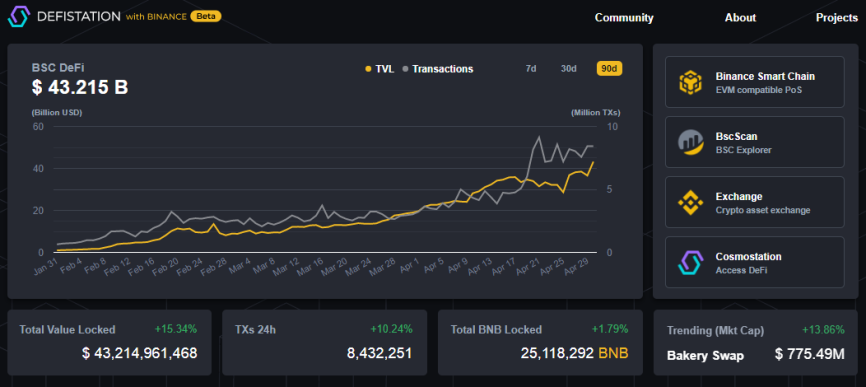Select the 90d time range
Viewport: 866px width, 387px height.
coord(609,69)
